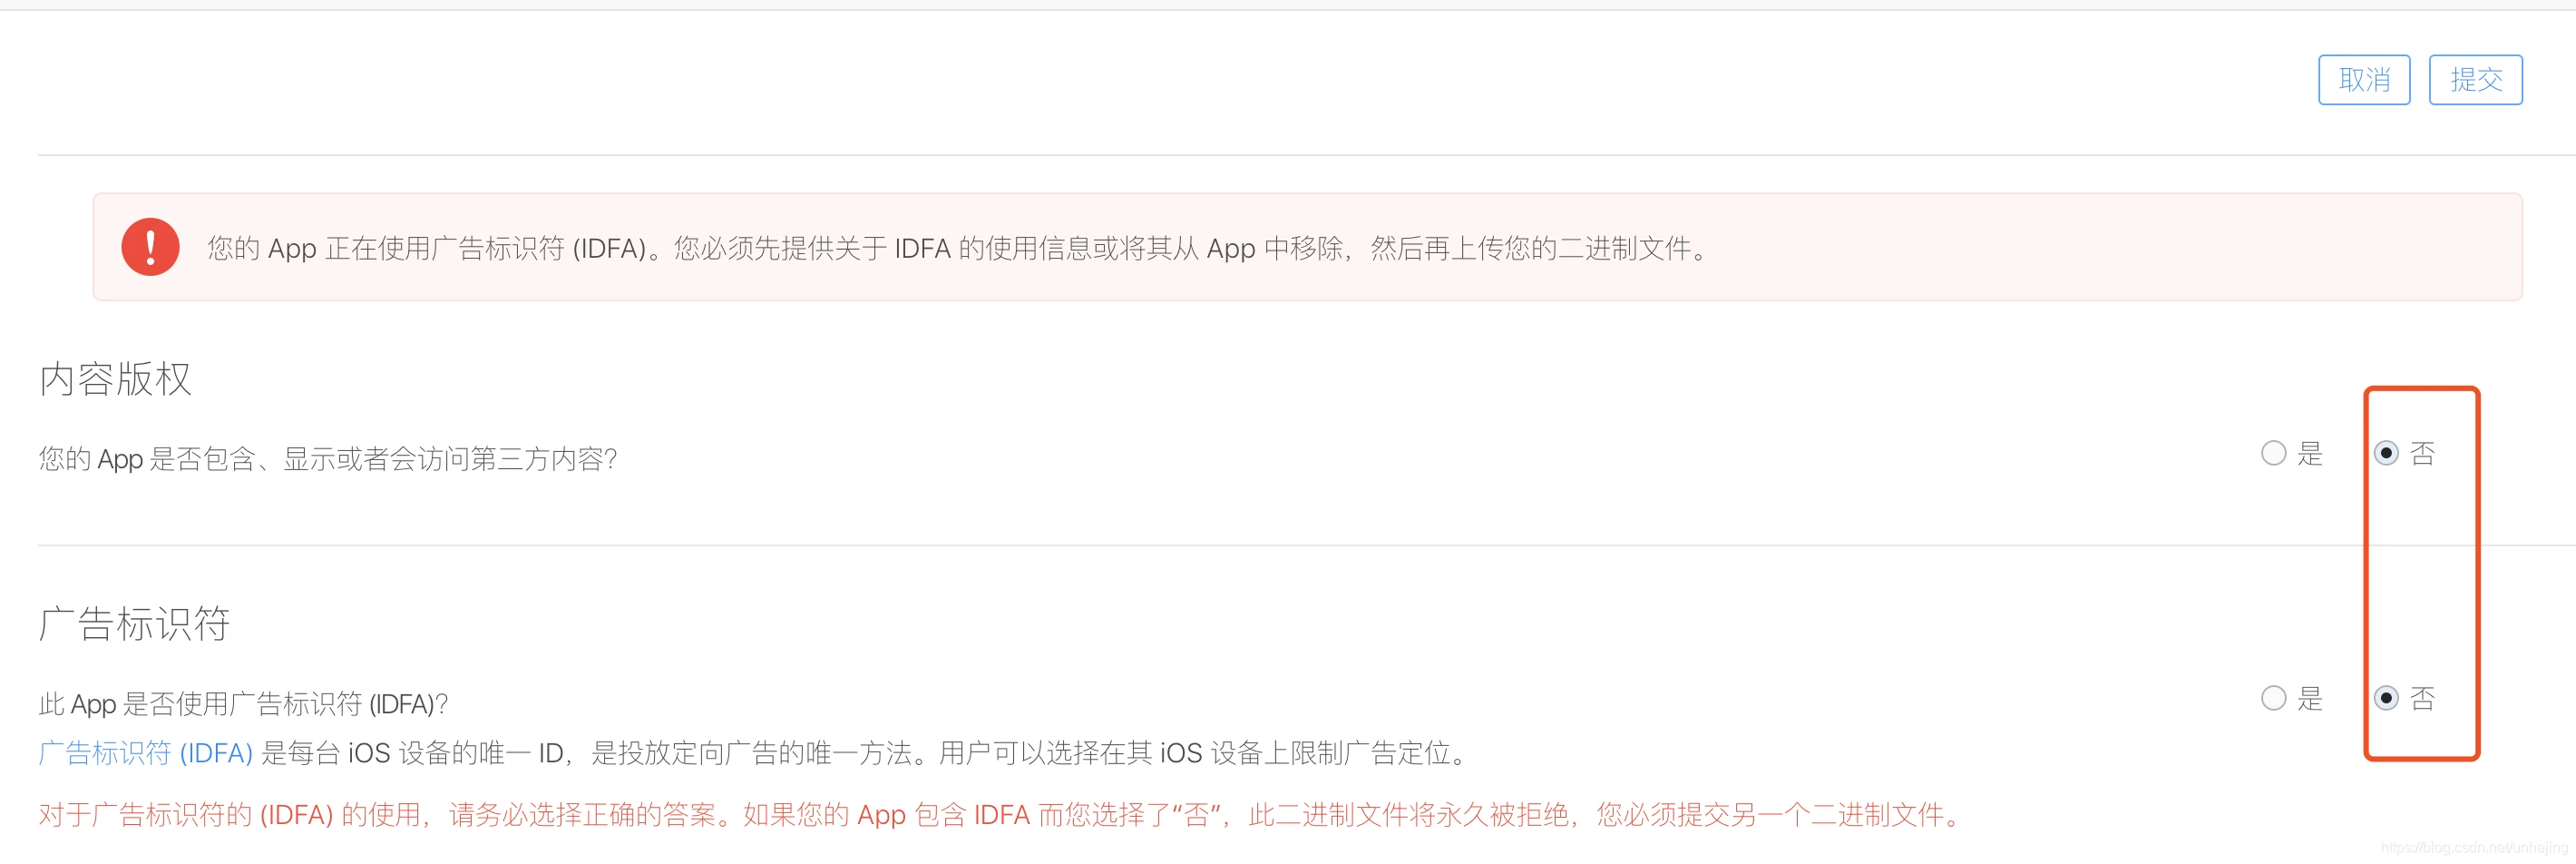Click the 否 text label in 内容版权 row

coord(2422,453)
